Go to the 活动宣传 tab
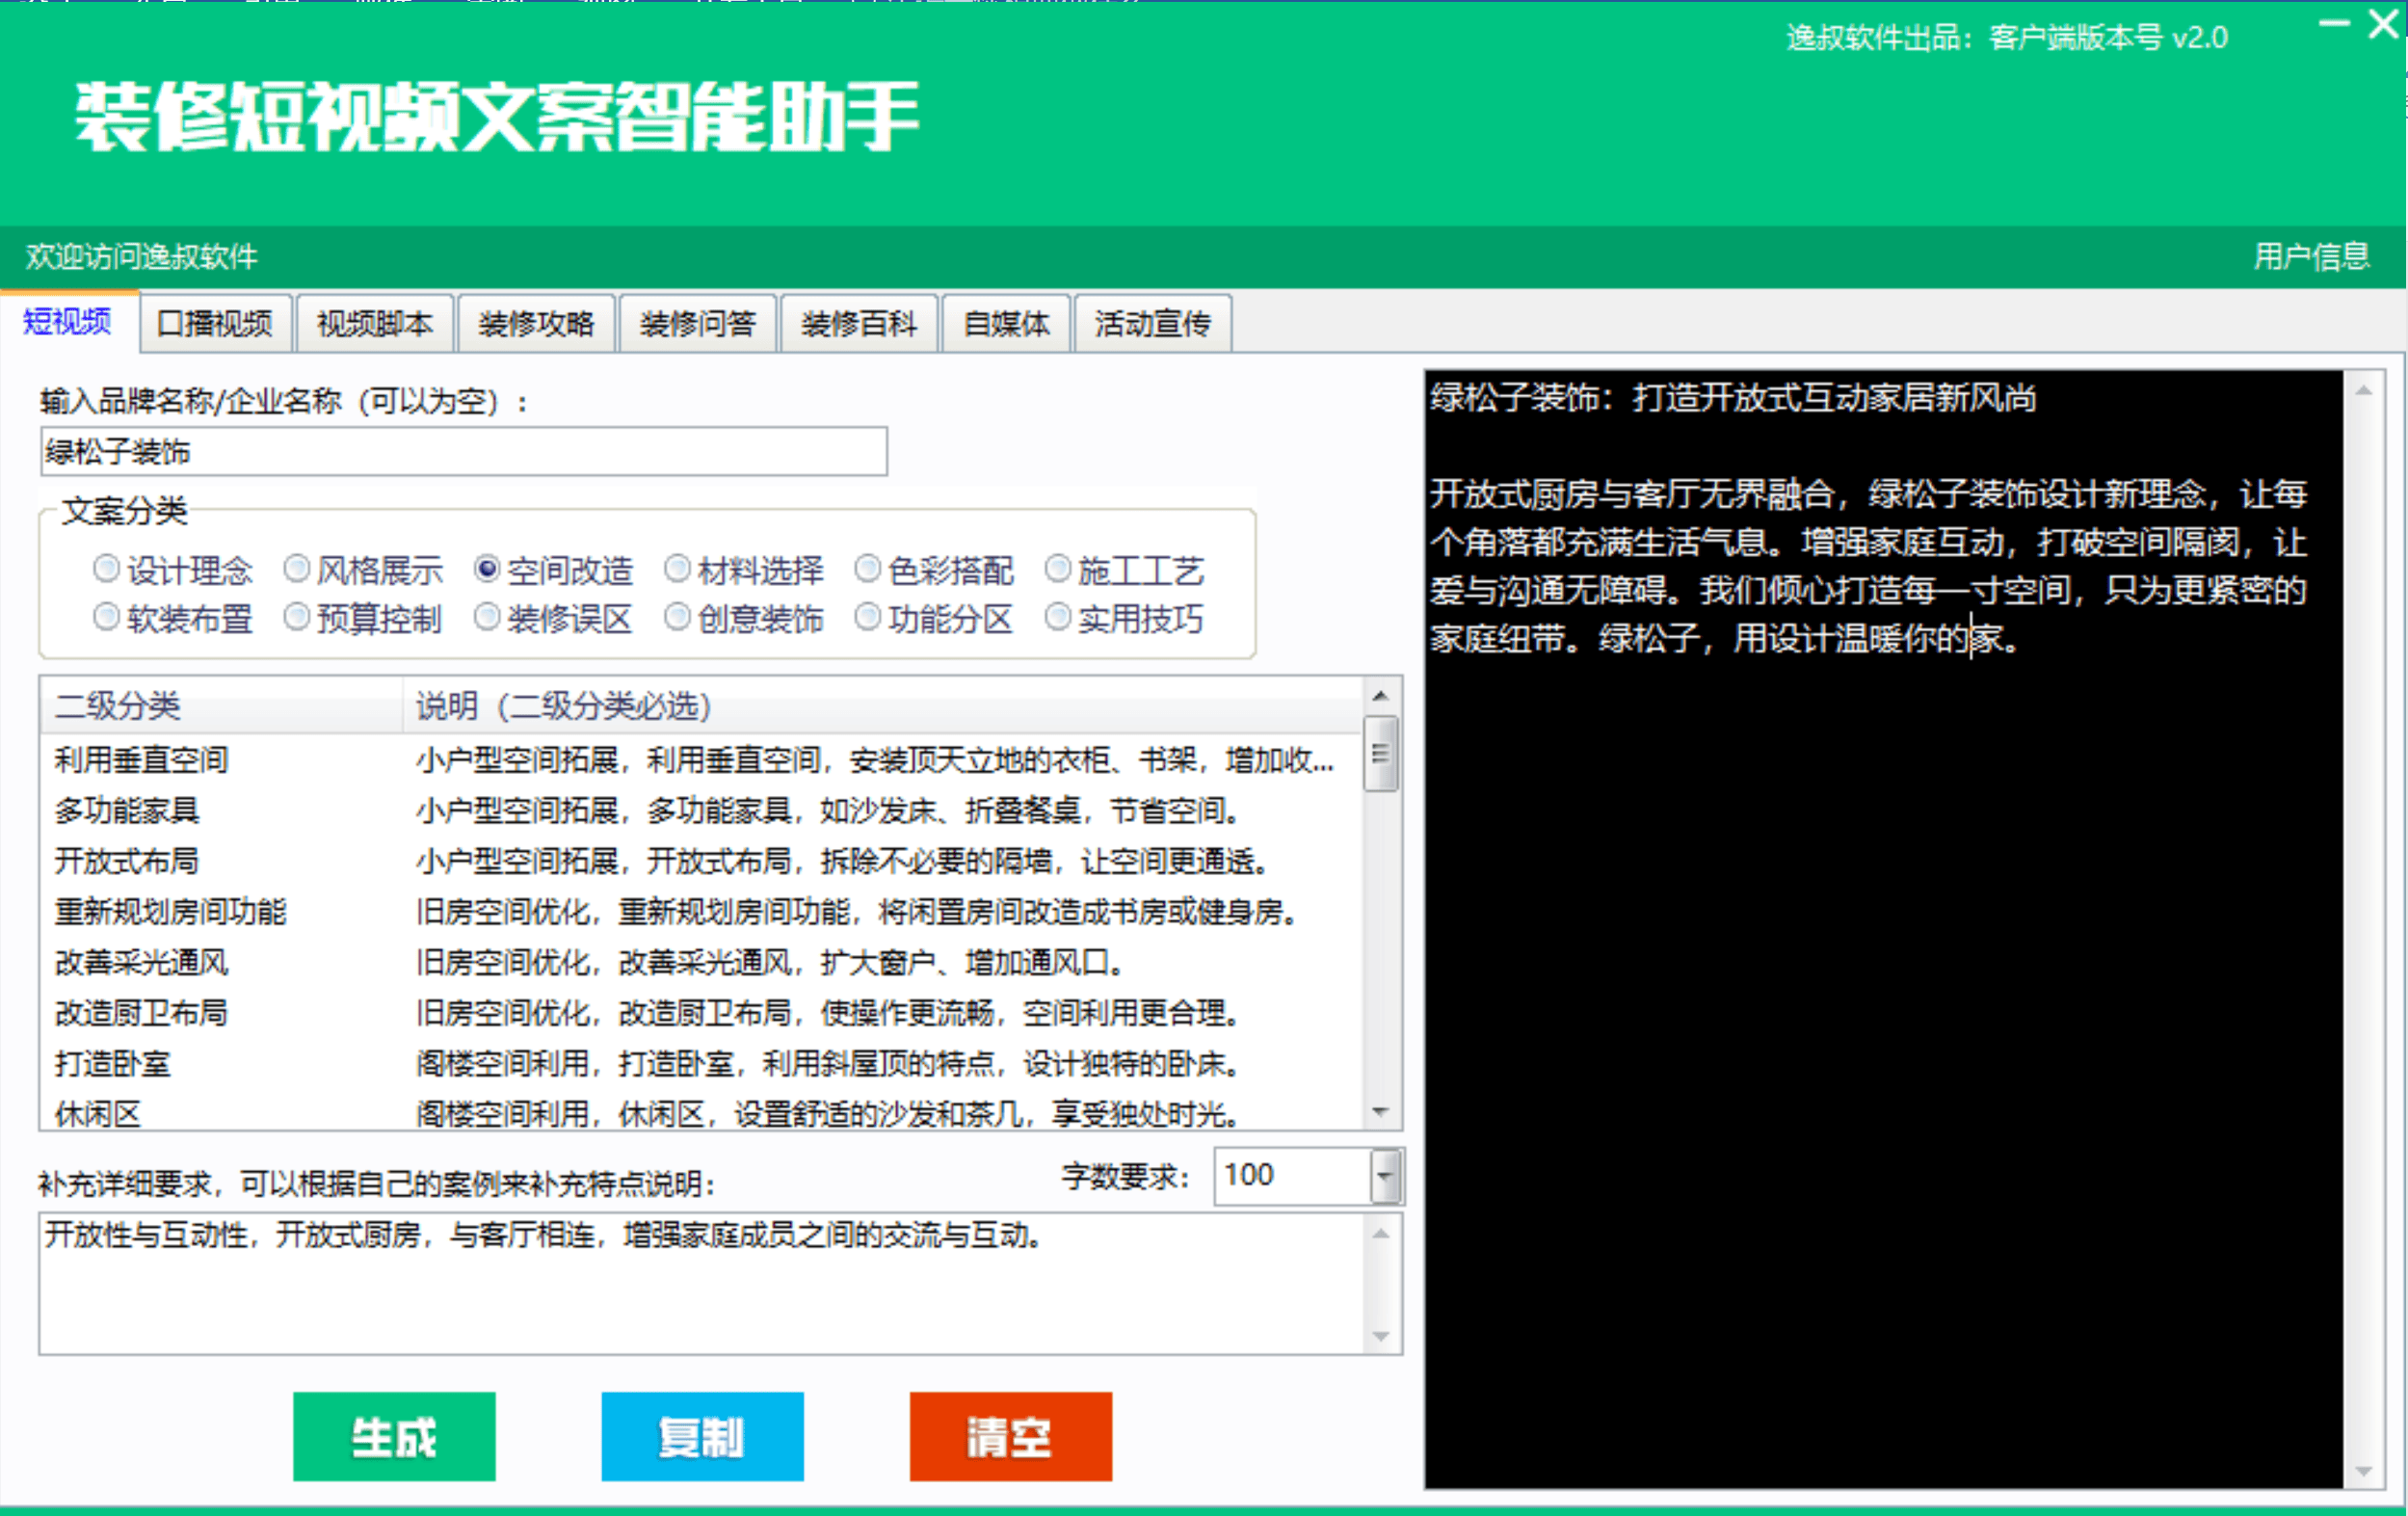This screenshot has width=2408, height=1516. 1152,324
